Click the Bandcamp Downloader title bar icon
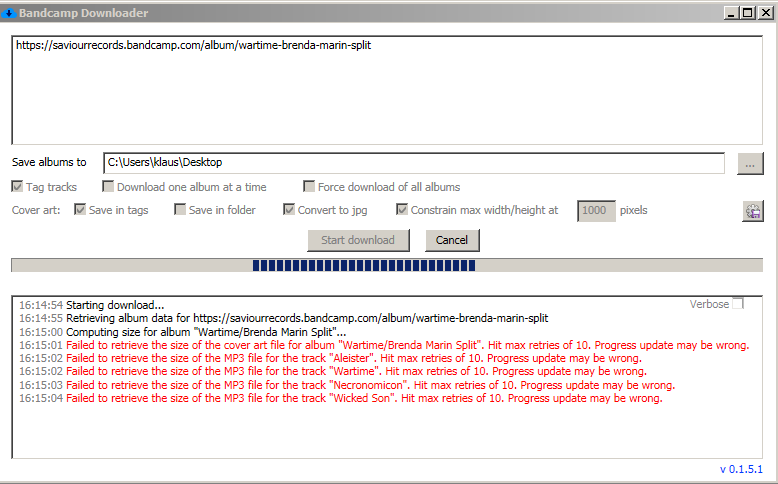The height and width of the screenshot is (484, 778). pos(8,13)
